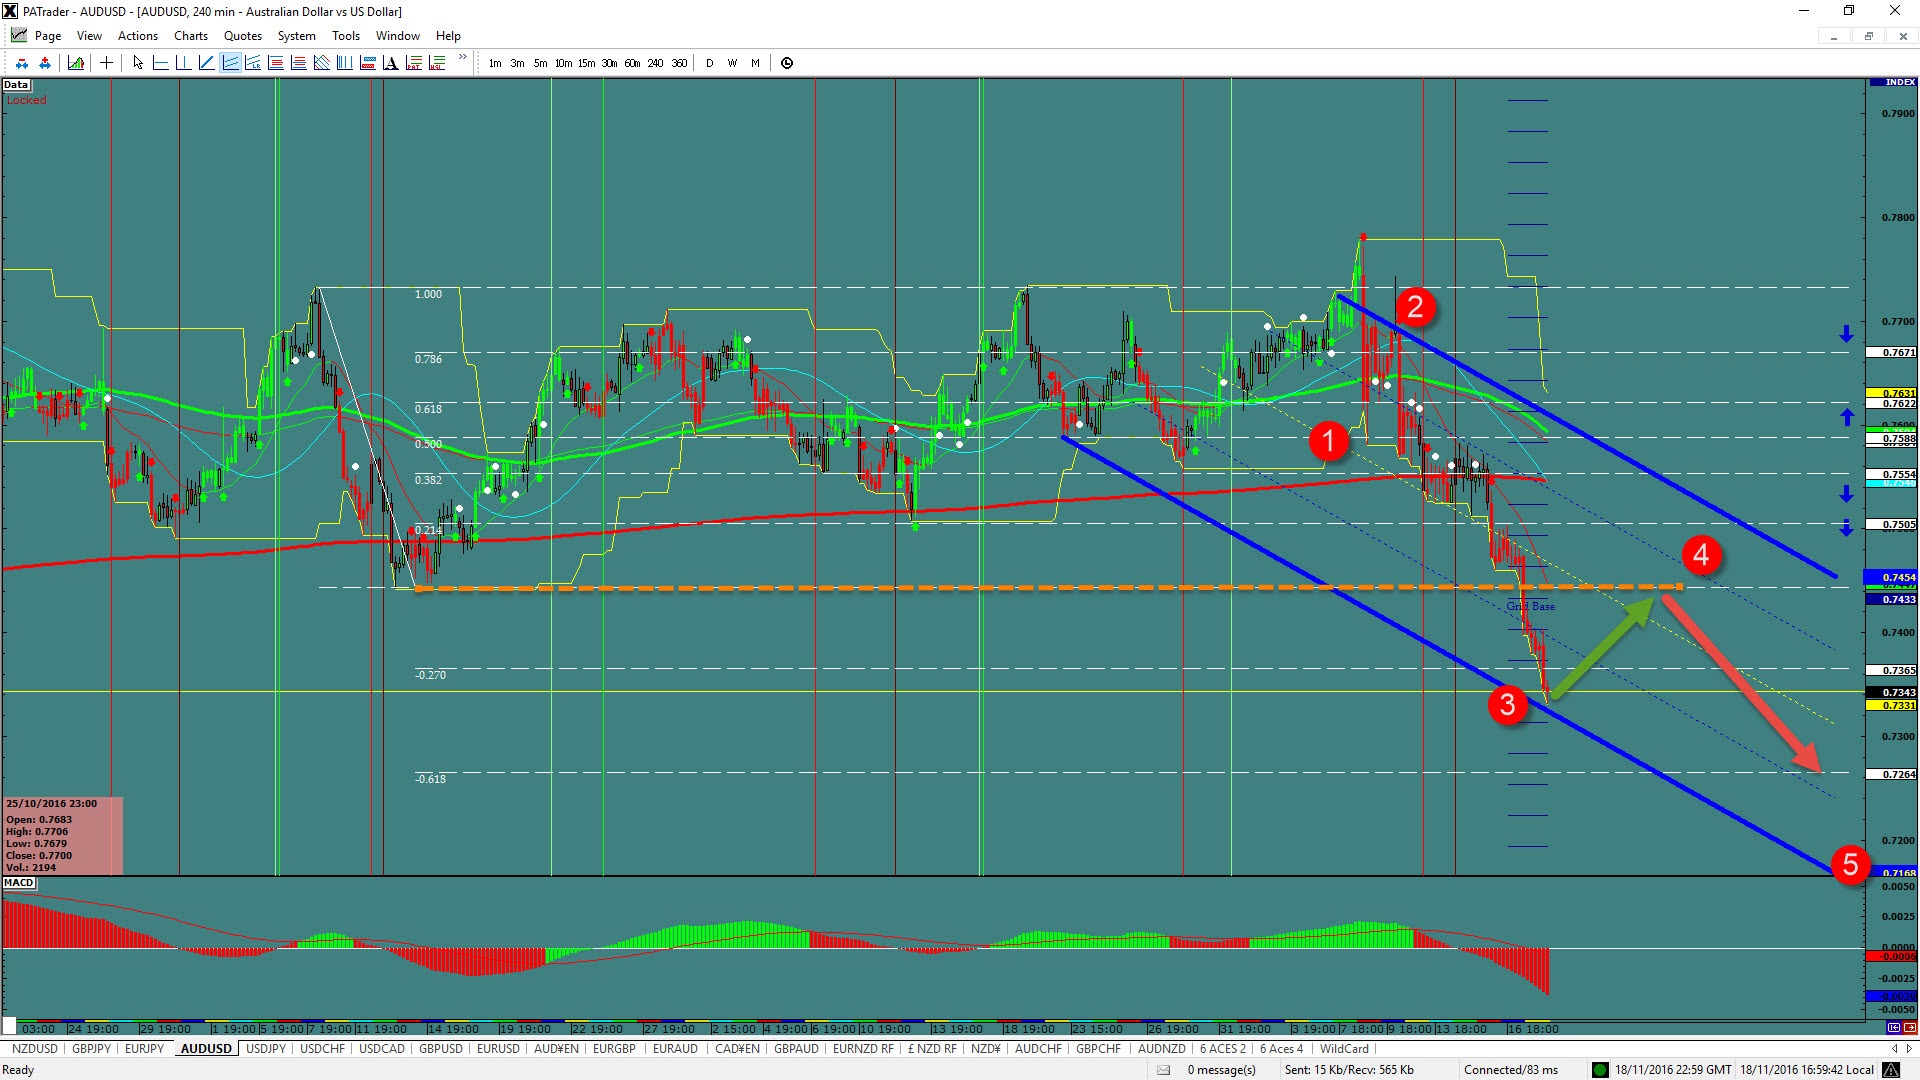Viewport: 1920px width, 1080px height.
Task: Switch chart to 10m timeframe
Action: 563,63
